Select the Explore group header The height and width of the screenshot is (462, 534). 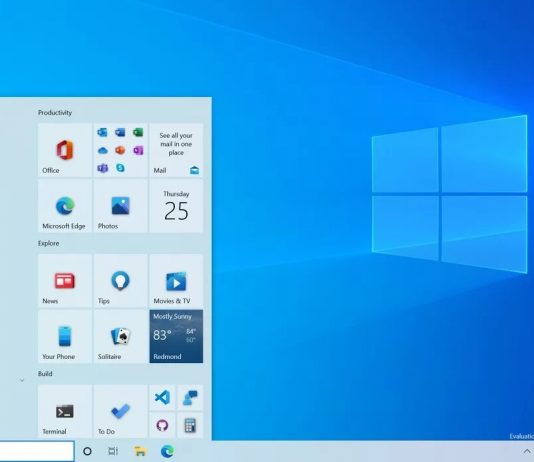tap(48, 243)
